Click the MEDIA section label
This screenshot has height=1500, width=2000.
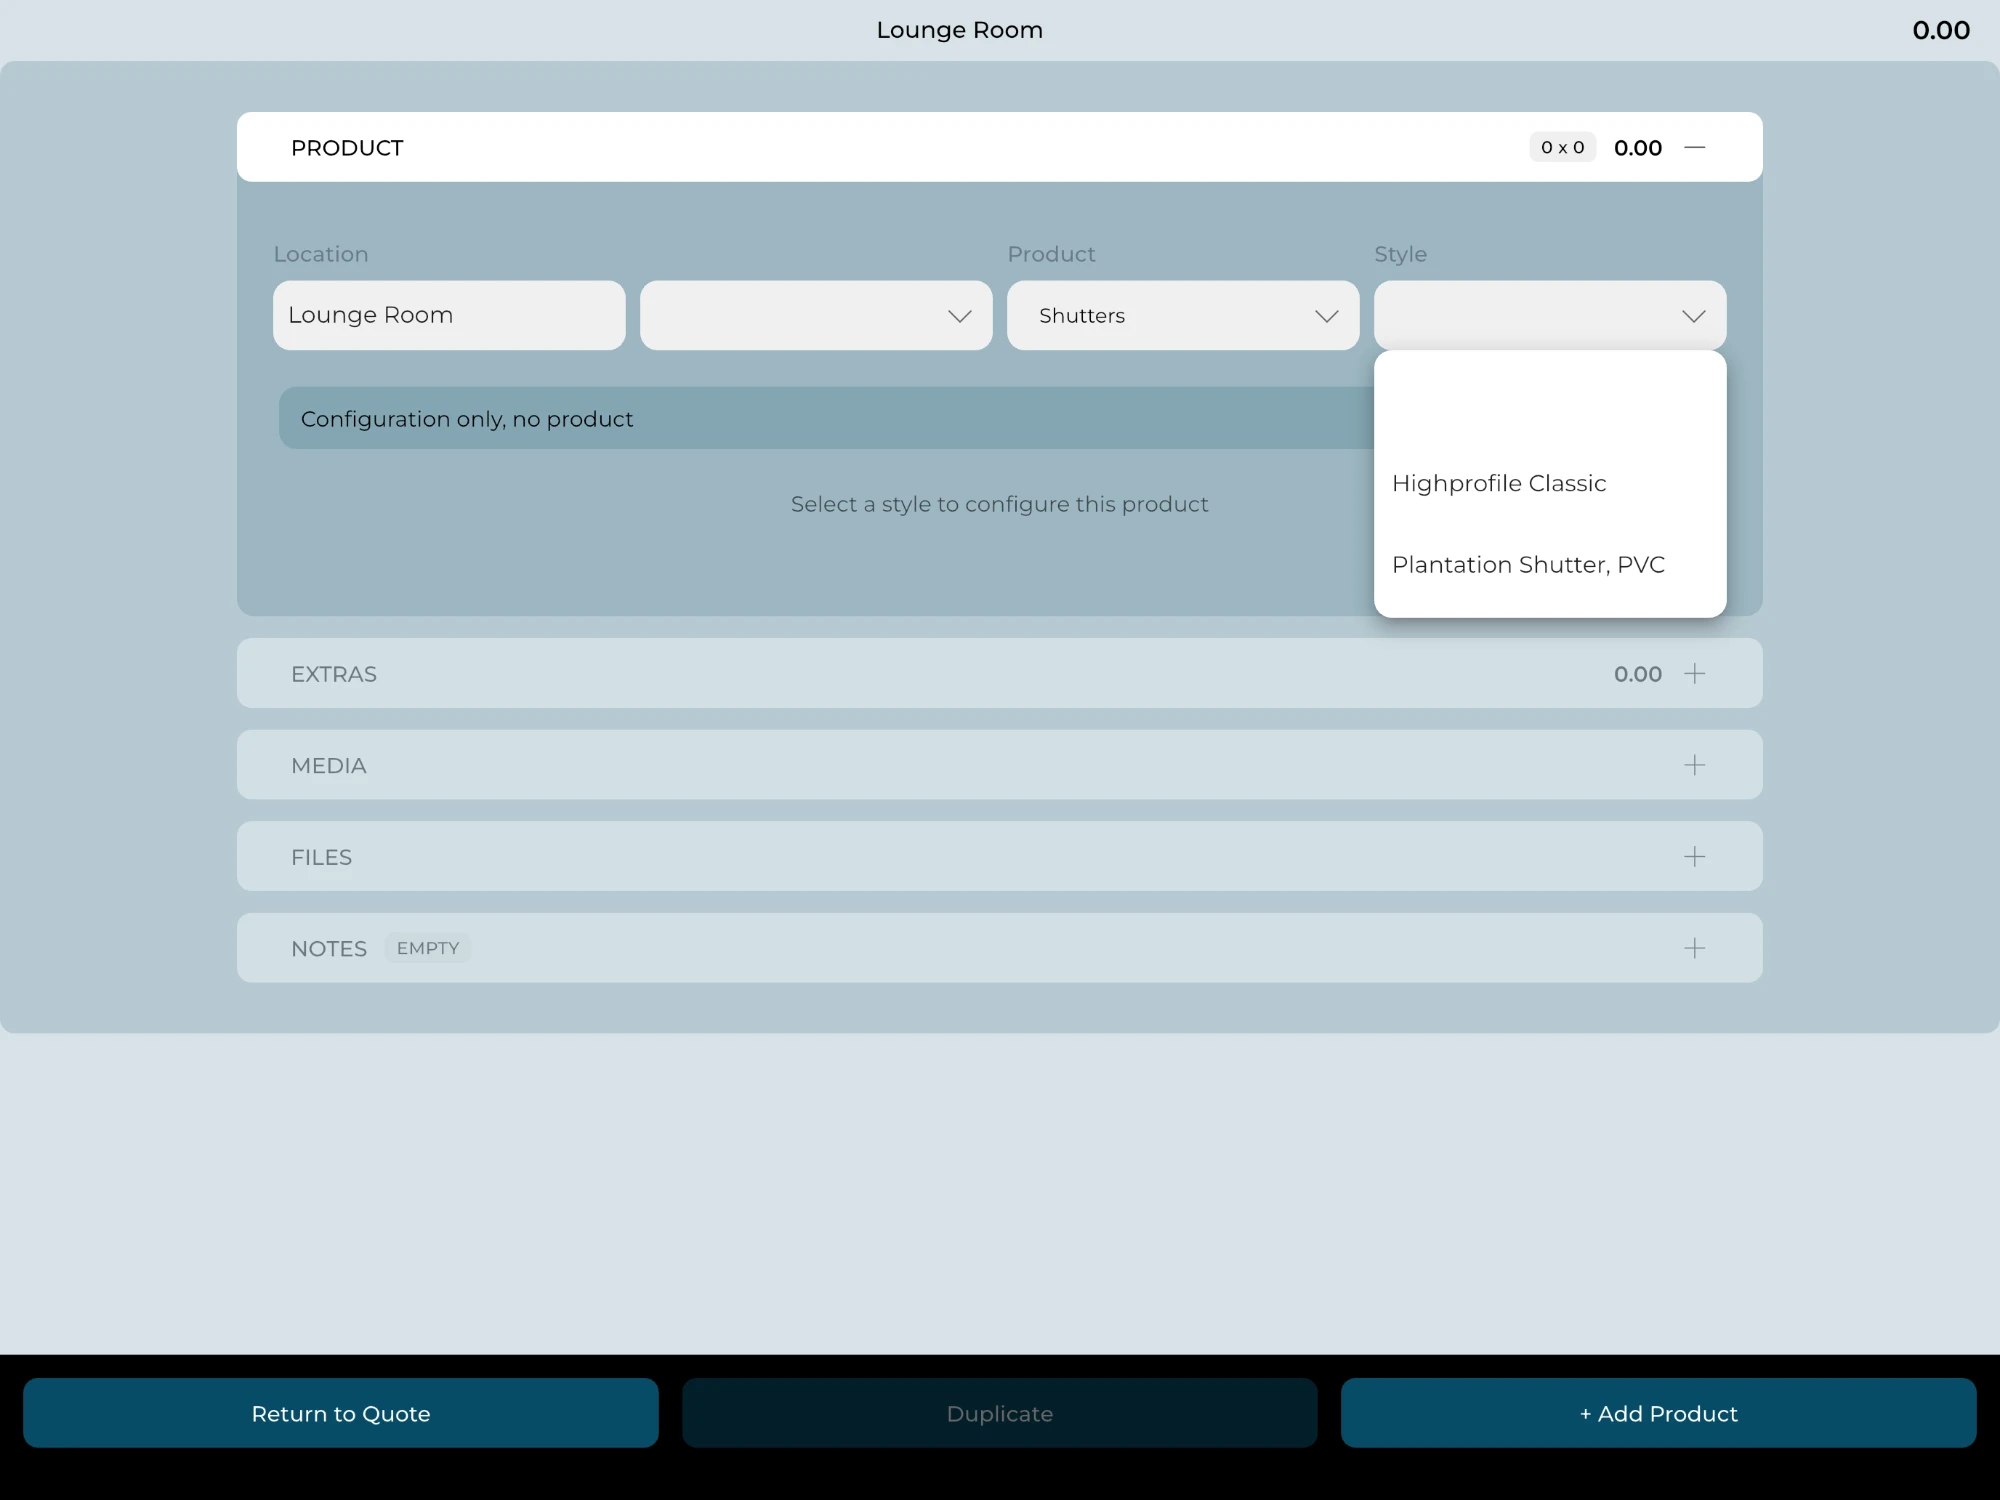point(329,766)
